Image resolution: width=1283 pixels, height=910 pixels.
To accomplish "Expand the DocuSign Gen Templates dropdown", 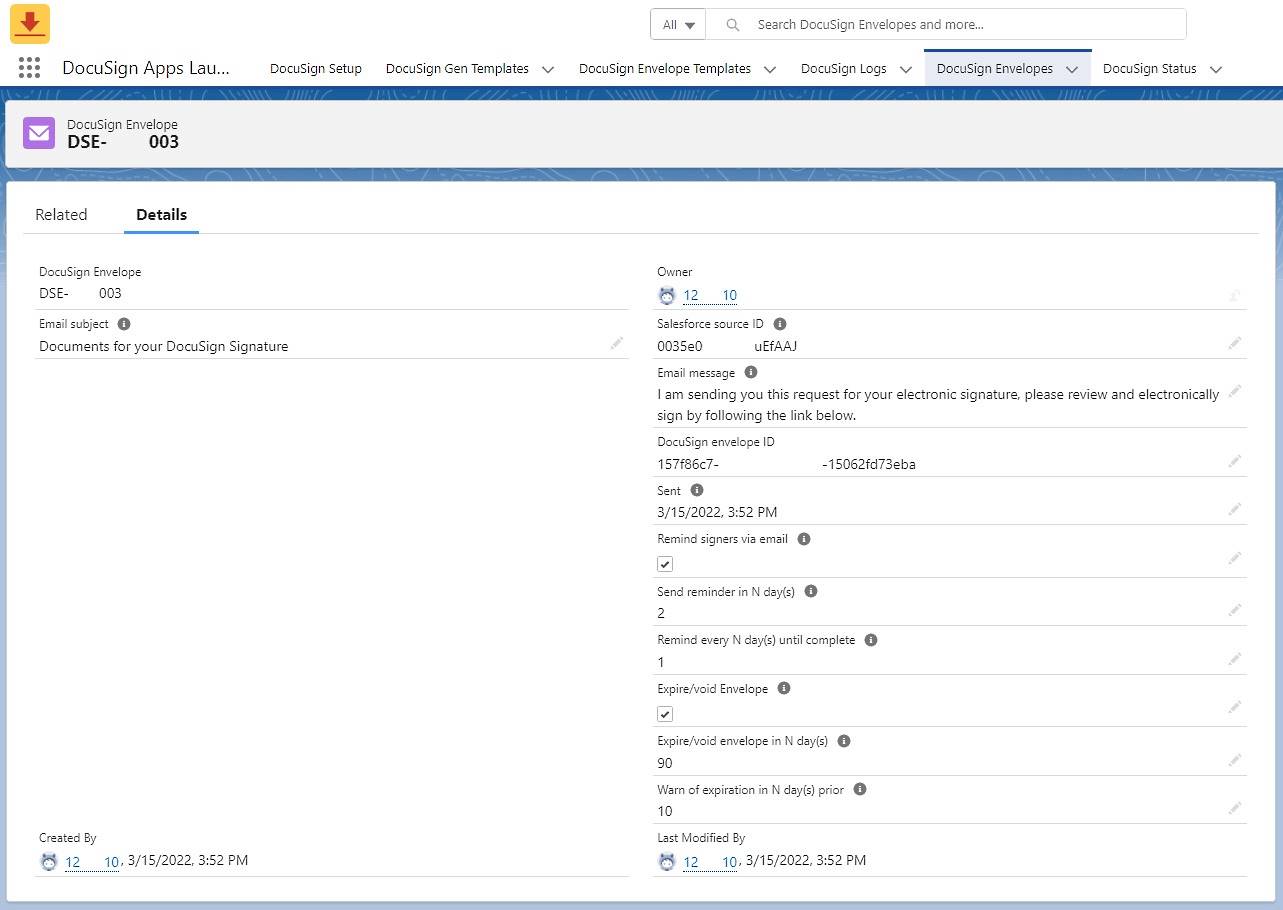I will (x=548, y=69).
